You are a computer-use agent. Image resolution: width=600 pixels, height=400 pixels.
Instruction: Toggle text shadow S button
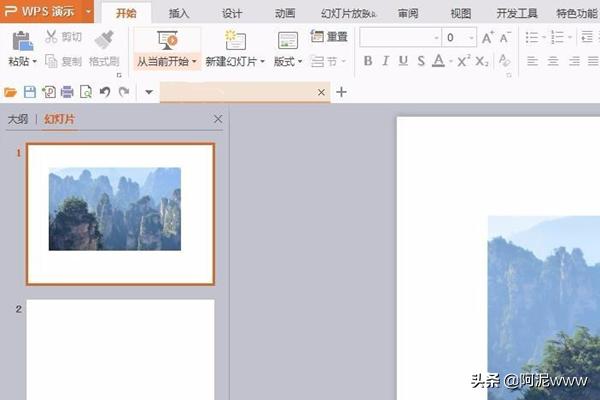(421, 61)
